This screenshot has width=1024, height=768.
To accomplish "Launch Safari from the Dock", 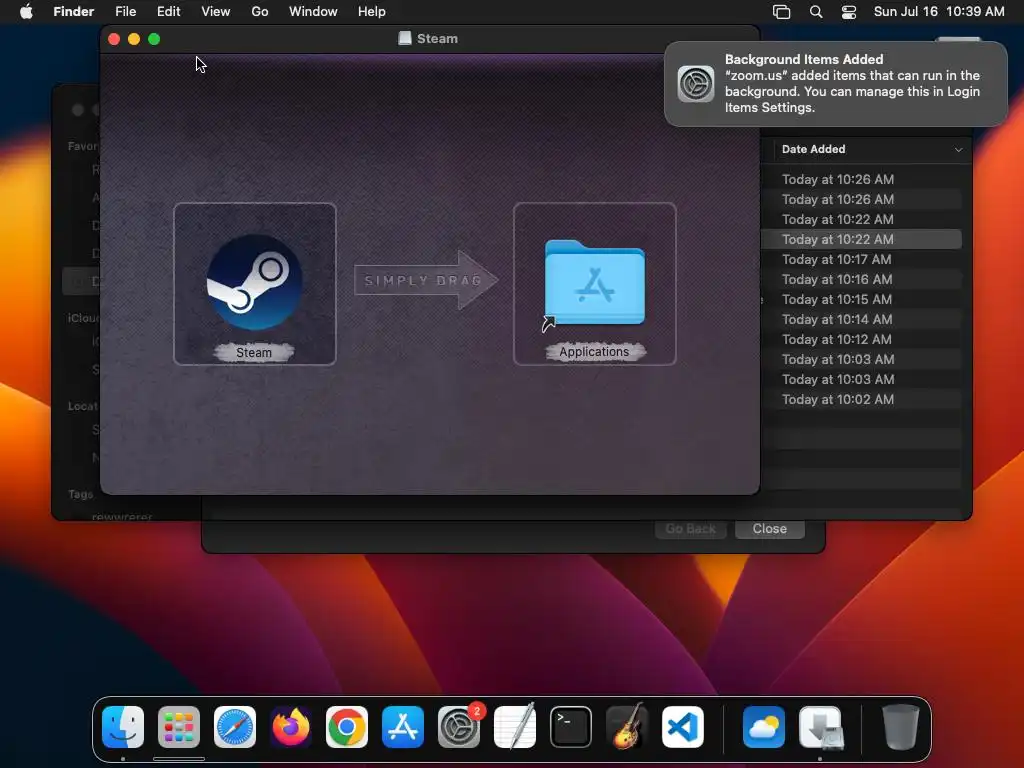I will (x=235, y=727).
